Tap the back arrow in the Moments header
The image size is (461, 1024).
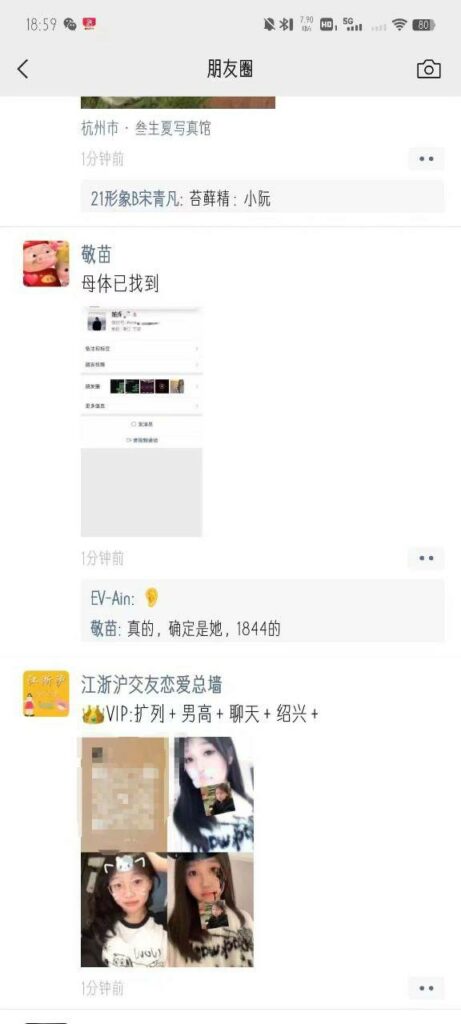23,69
